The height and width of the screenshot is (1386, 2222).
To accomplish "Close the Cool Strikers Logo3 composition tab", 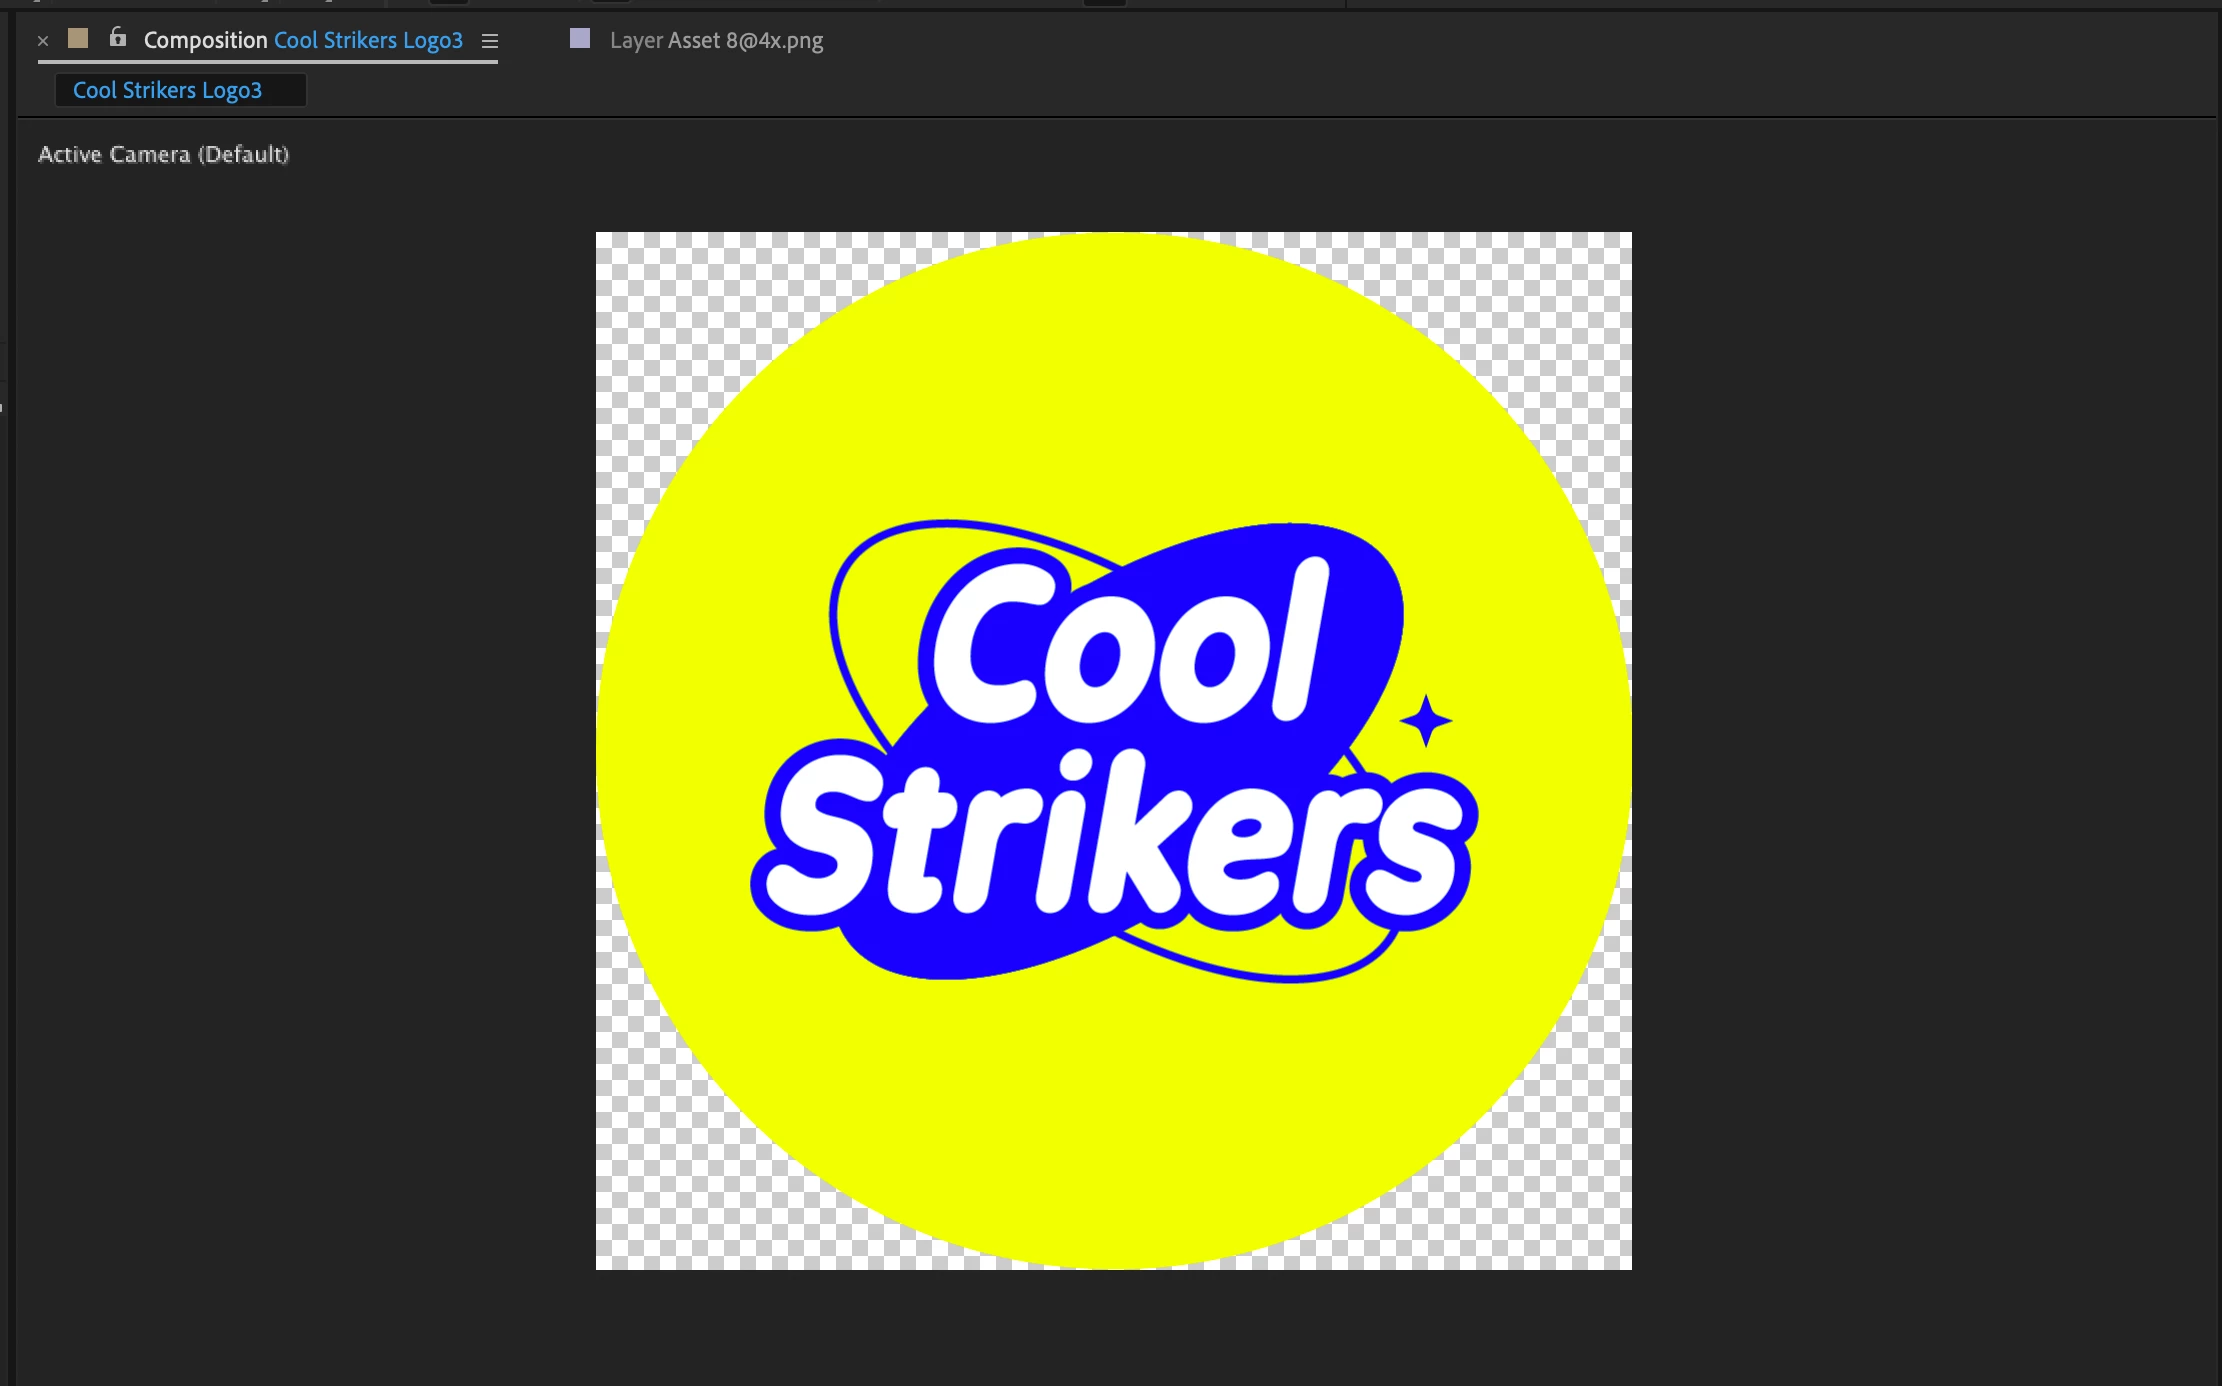I will click(x=43, y=41).
